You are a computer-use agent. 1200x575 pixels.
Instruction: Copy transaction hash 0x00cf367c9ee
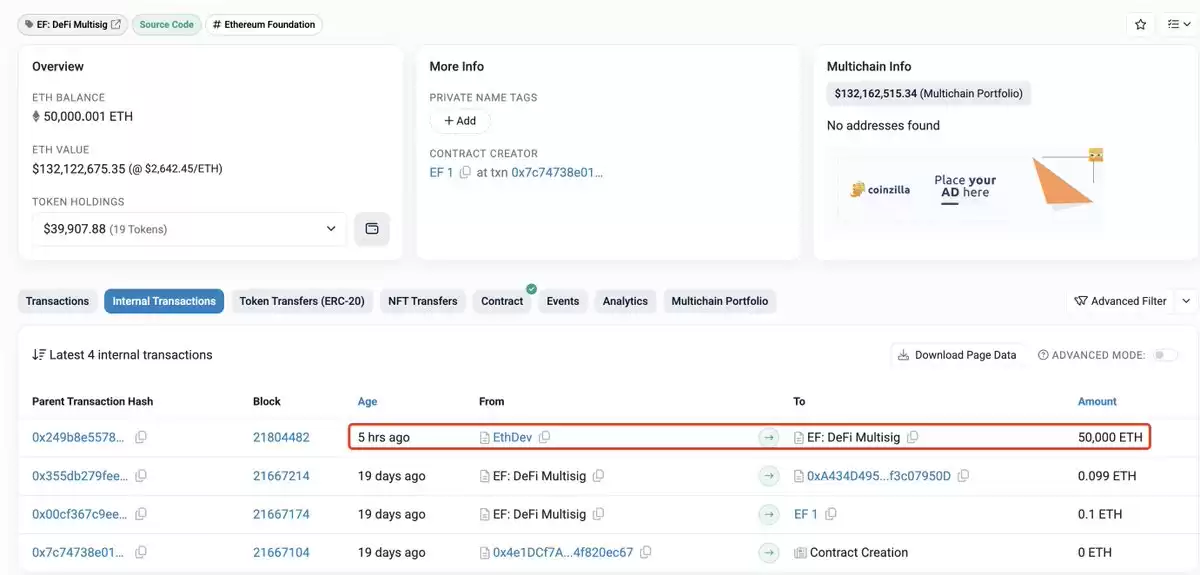141,514
